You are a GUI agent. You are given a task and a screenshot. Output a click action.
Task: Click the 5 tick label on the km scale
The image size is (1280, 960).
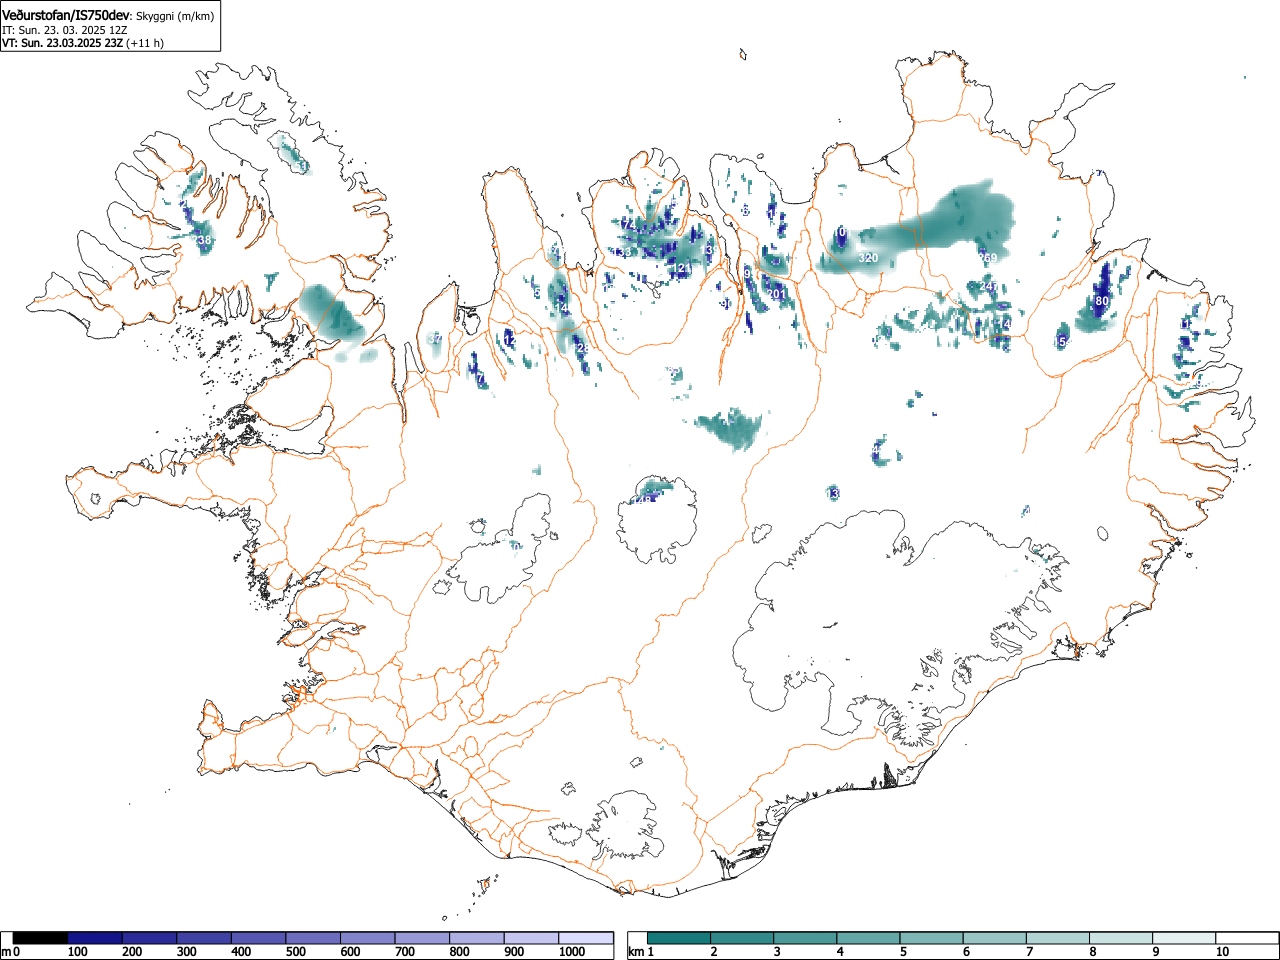[903, 952]
